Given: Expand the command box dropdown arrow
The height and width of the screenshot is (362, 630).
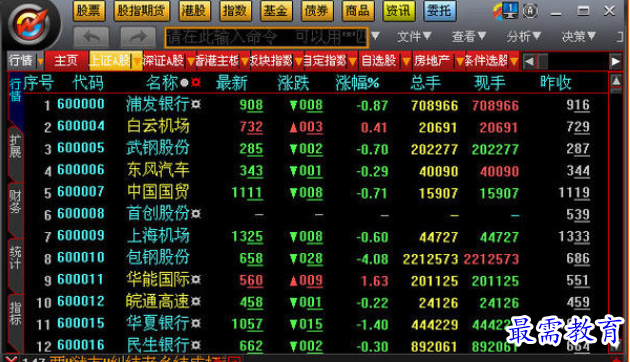Looking at the screenshot, I should tap(375, 36).
